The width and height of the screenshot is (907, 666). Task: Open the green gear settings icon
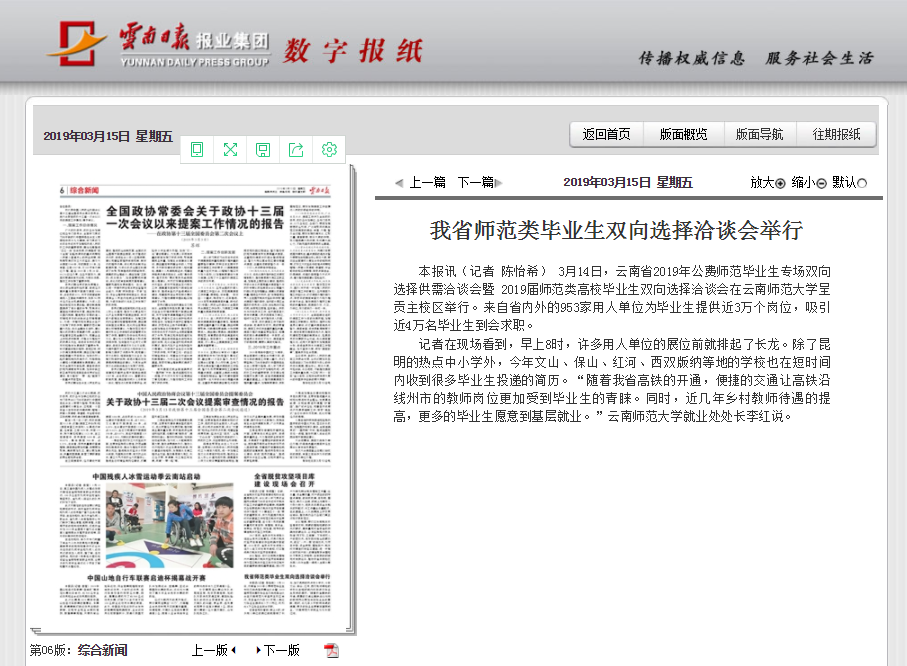(329, 150)
